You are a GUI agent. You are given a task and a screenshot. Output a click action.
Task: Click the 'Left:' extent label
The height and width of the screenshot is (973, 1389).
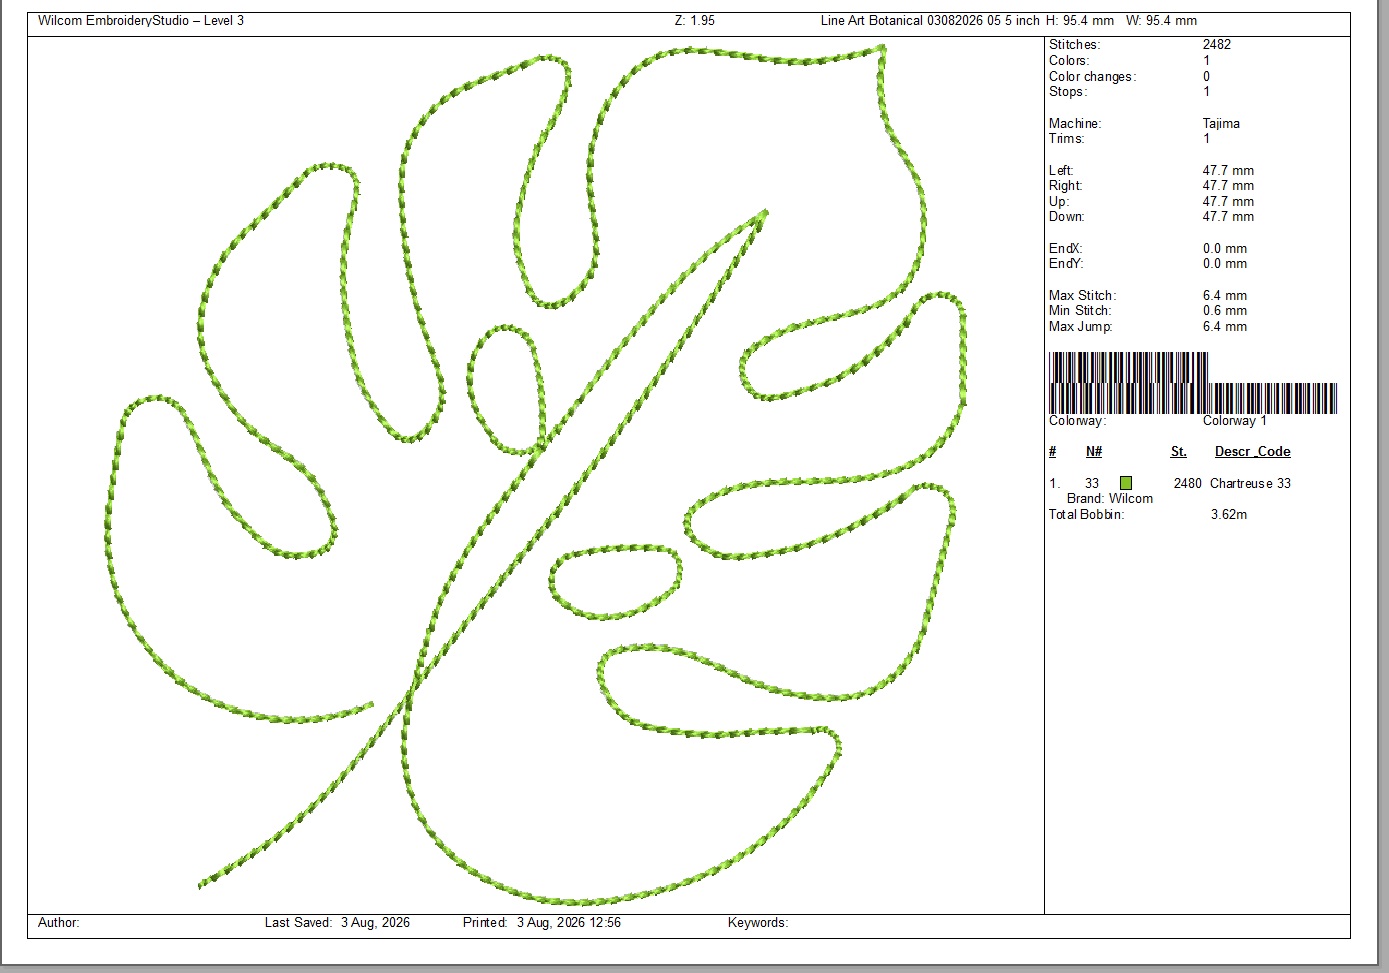click(1061, 170)
